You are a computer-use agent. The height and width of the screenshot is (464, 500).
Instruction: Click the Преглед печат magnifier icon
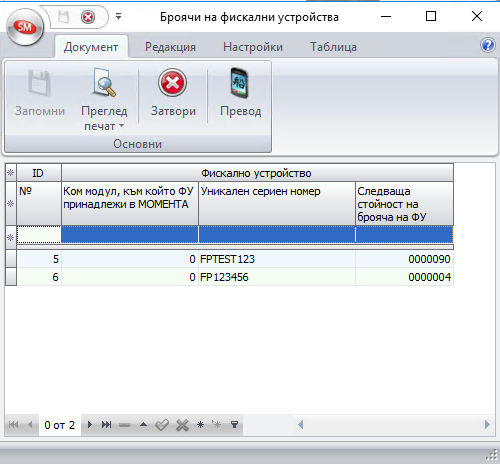click(x=104, y=83)
